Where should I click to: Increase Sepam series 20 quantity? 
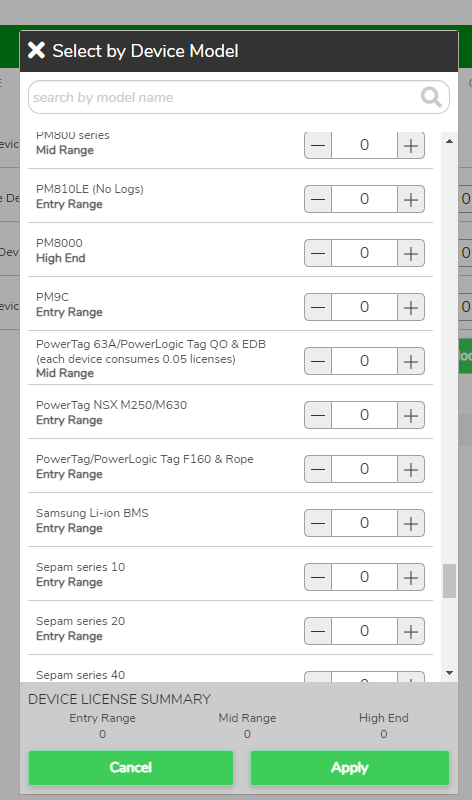click(x=411, y=632)
